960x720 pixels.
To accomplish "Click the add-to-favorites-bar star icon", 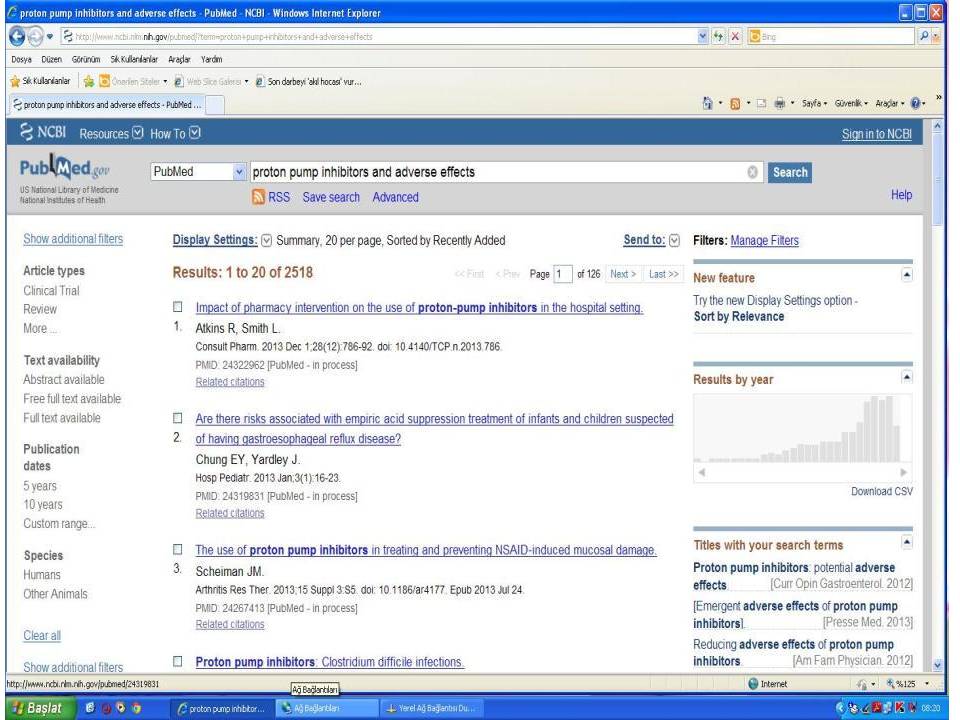I will (89, 81).
